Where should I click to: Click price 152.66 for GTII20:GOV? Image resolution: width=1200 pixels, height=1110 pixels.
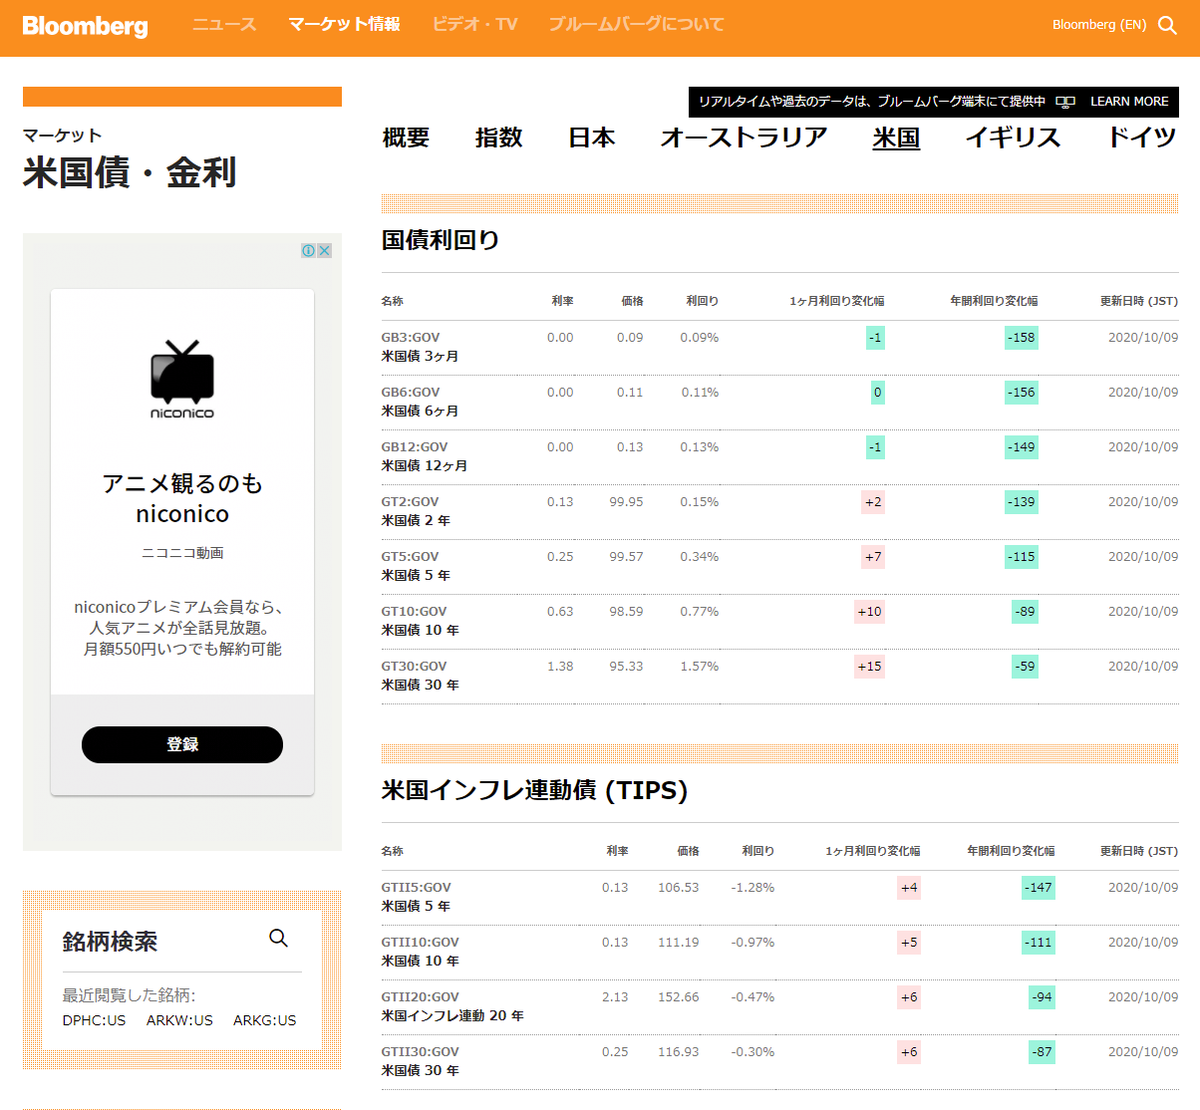(678, 998)
